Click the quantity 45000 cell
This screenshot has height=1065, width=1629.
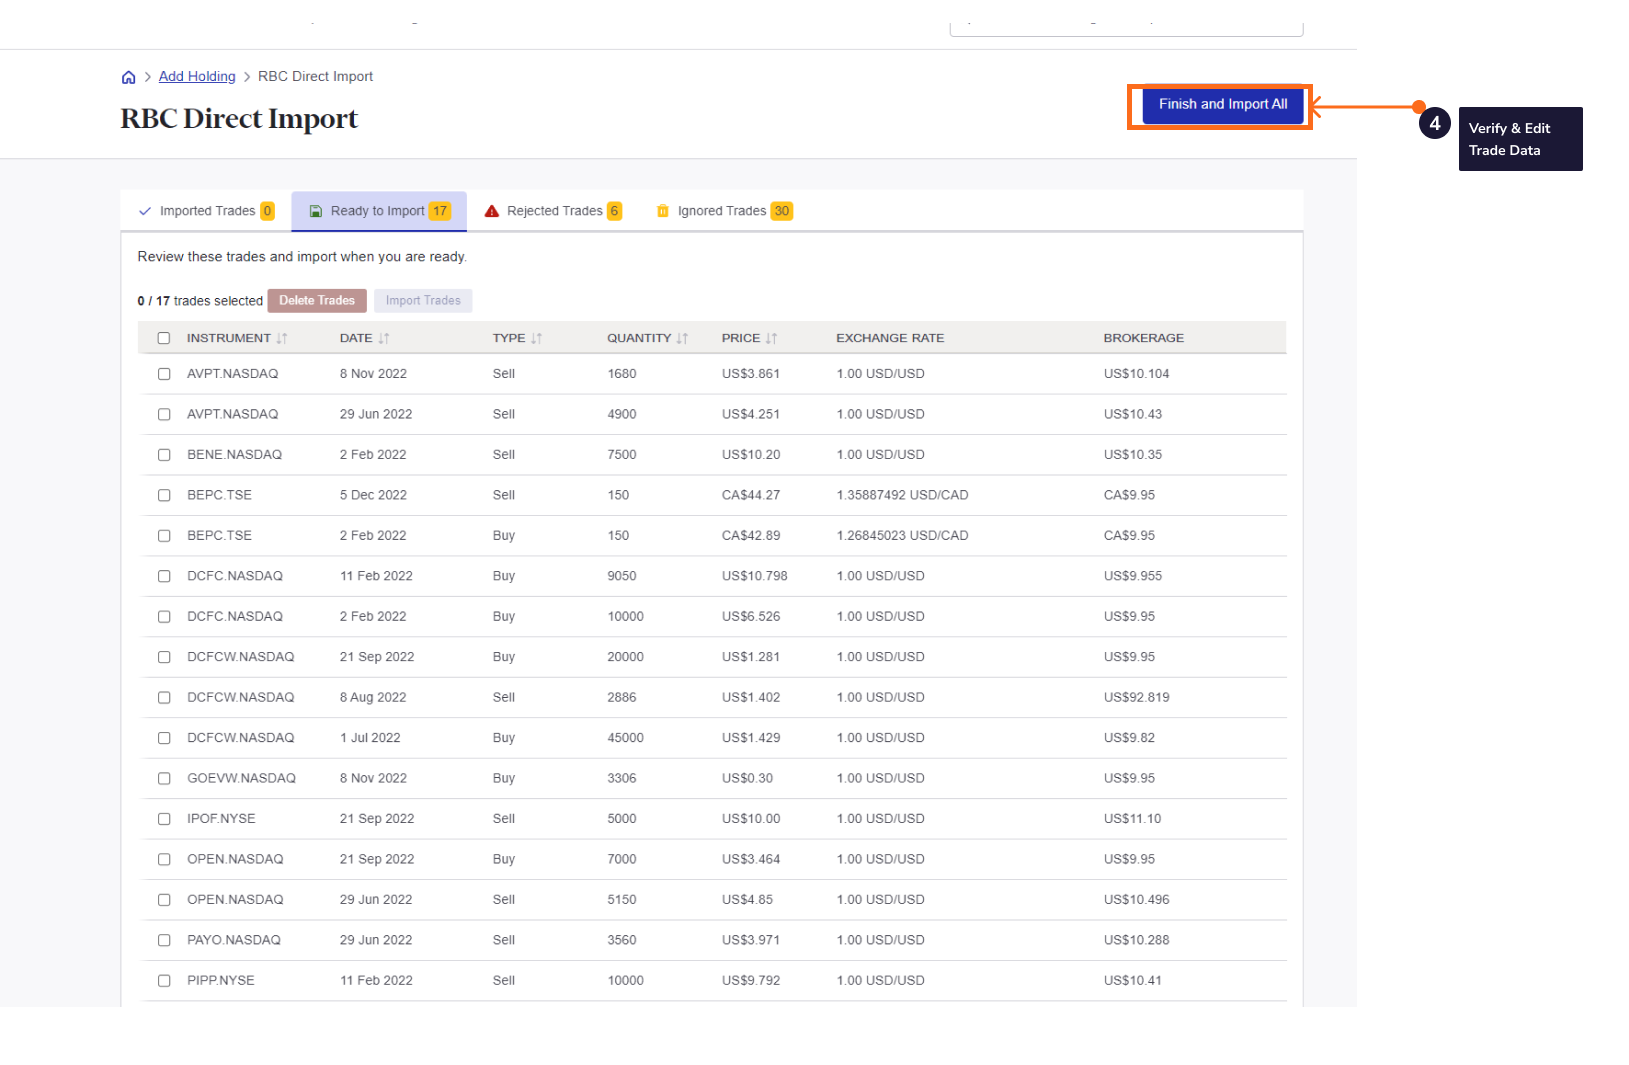[626, 738]
